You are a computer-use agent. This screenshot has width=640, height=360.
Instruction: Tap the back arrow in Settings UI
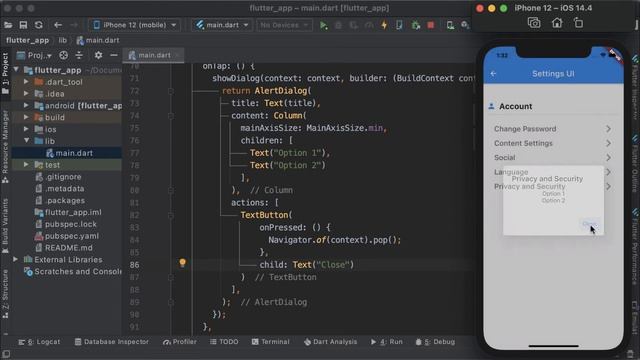493,74
